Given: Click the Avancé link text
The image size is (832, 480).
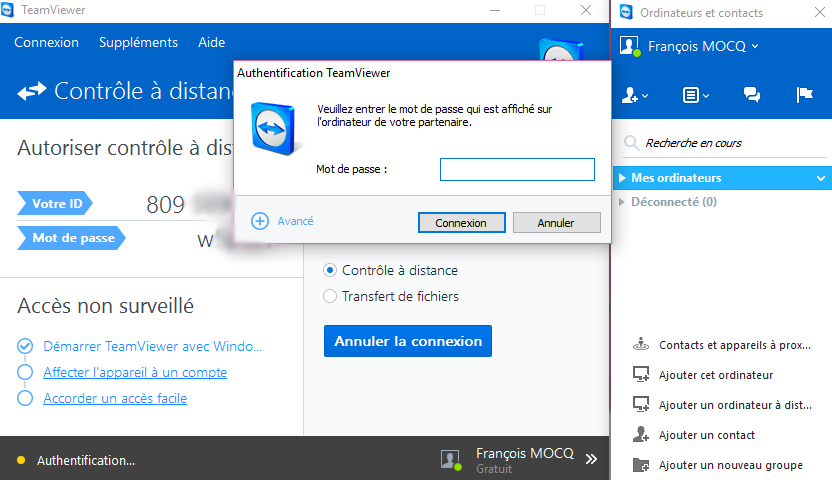Looking at the screenshot, I should pos(296,221).
